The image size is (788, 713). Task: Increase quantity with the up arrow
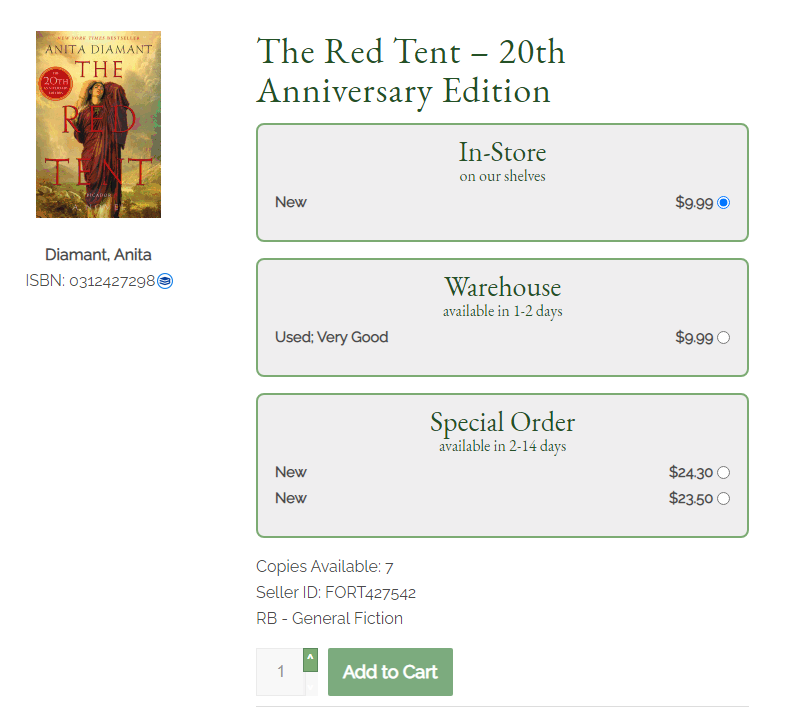[x=311, y=660]
